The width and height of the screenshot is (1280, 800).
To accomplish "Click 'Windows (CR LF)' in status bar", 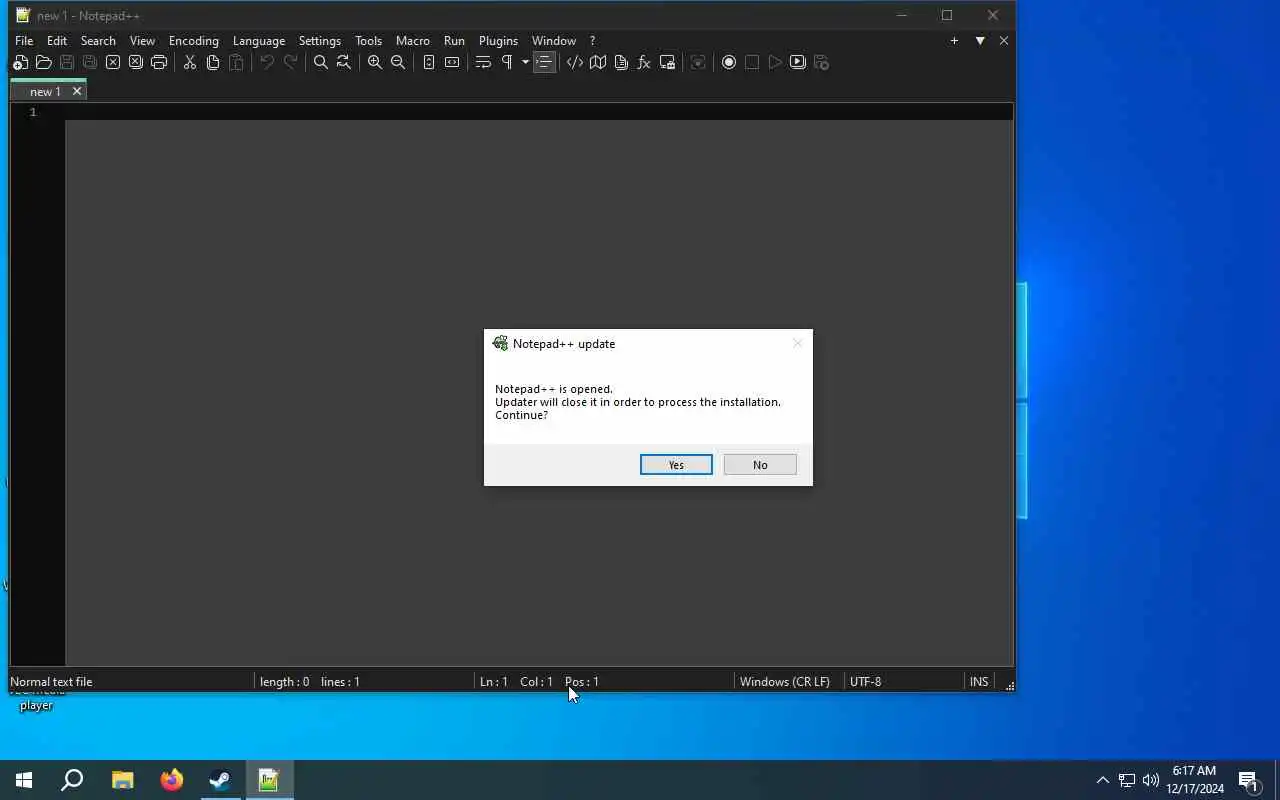I will tap(785, 681).
